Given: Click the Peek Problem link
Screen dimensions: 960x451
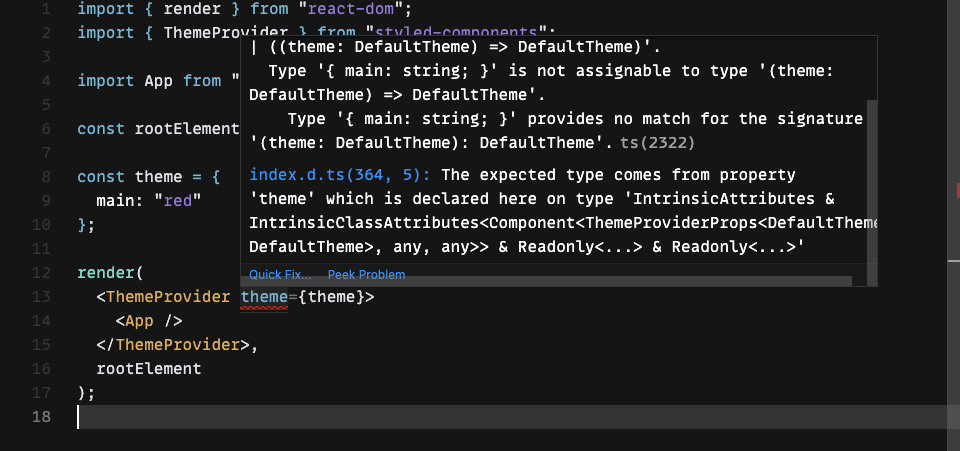Looking at the screenshot, I should point(366,275).
